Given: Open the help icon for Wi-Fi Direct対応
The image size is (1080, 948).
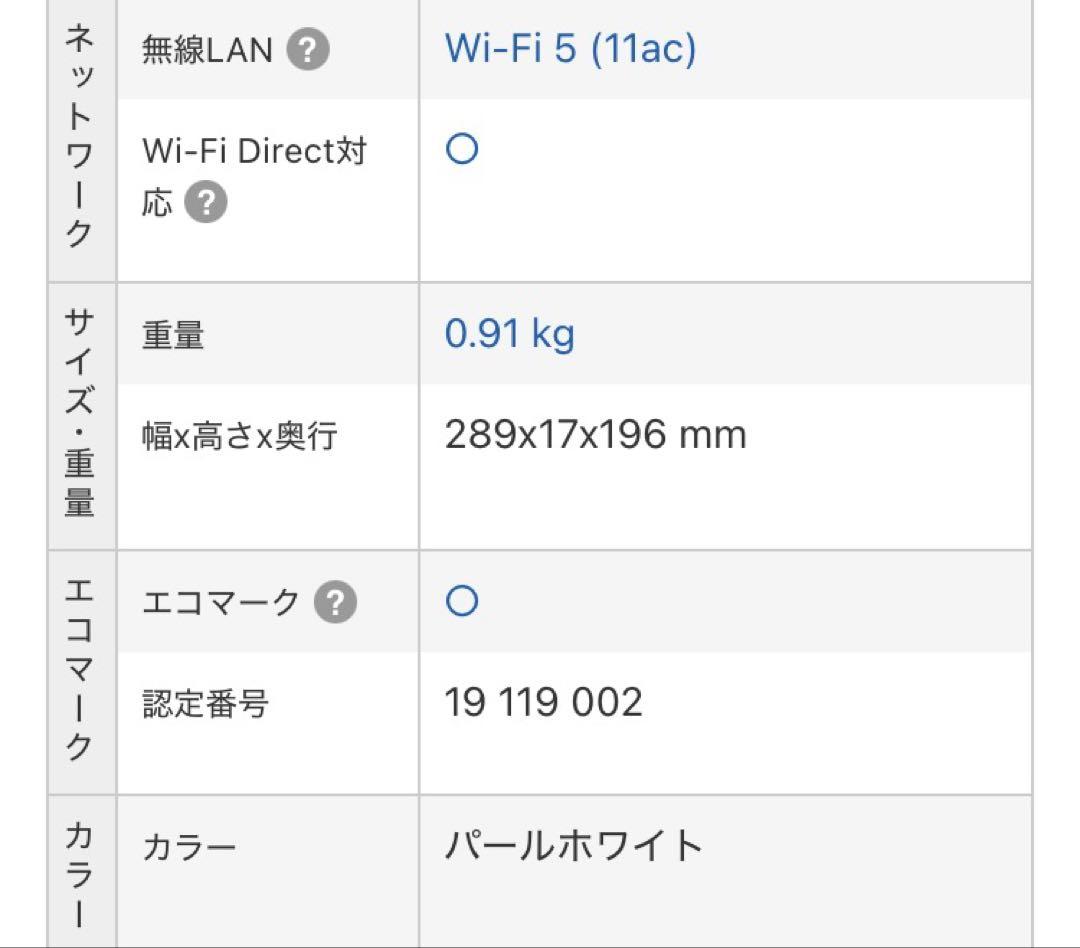Looking at the screenshot, I should (x=206, y=203).
